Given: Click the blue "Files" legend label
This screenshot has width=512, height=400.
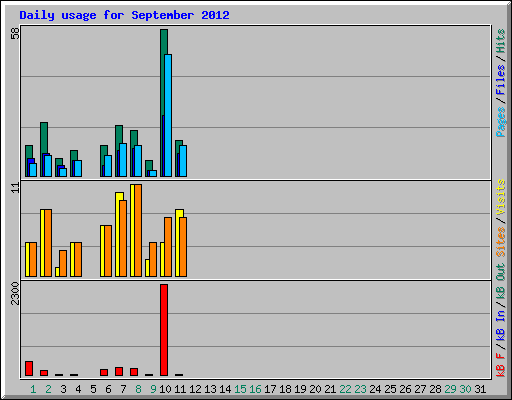Looking at the screenshot, I should (501, 79).
